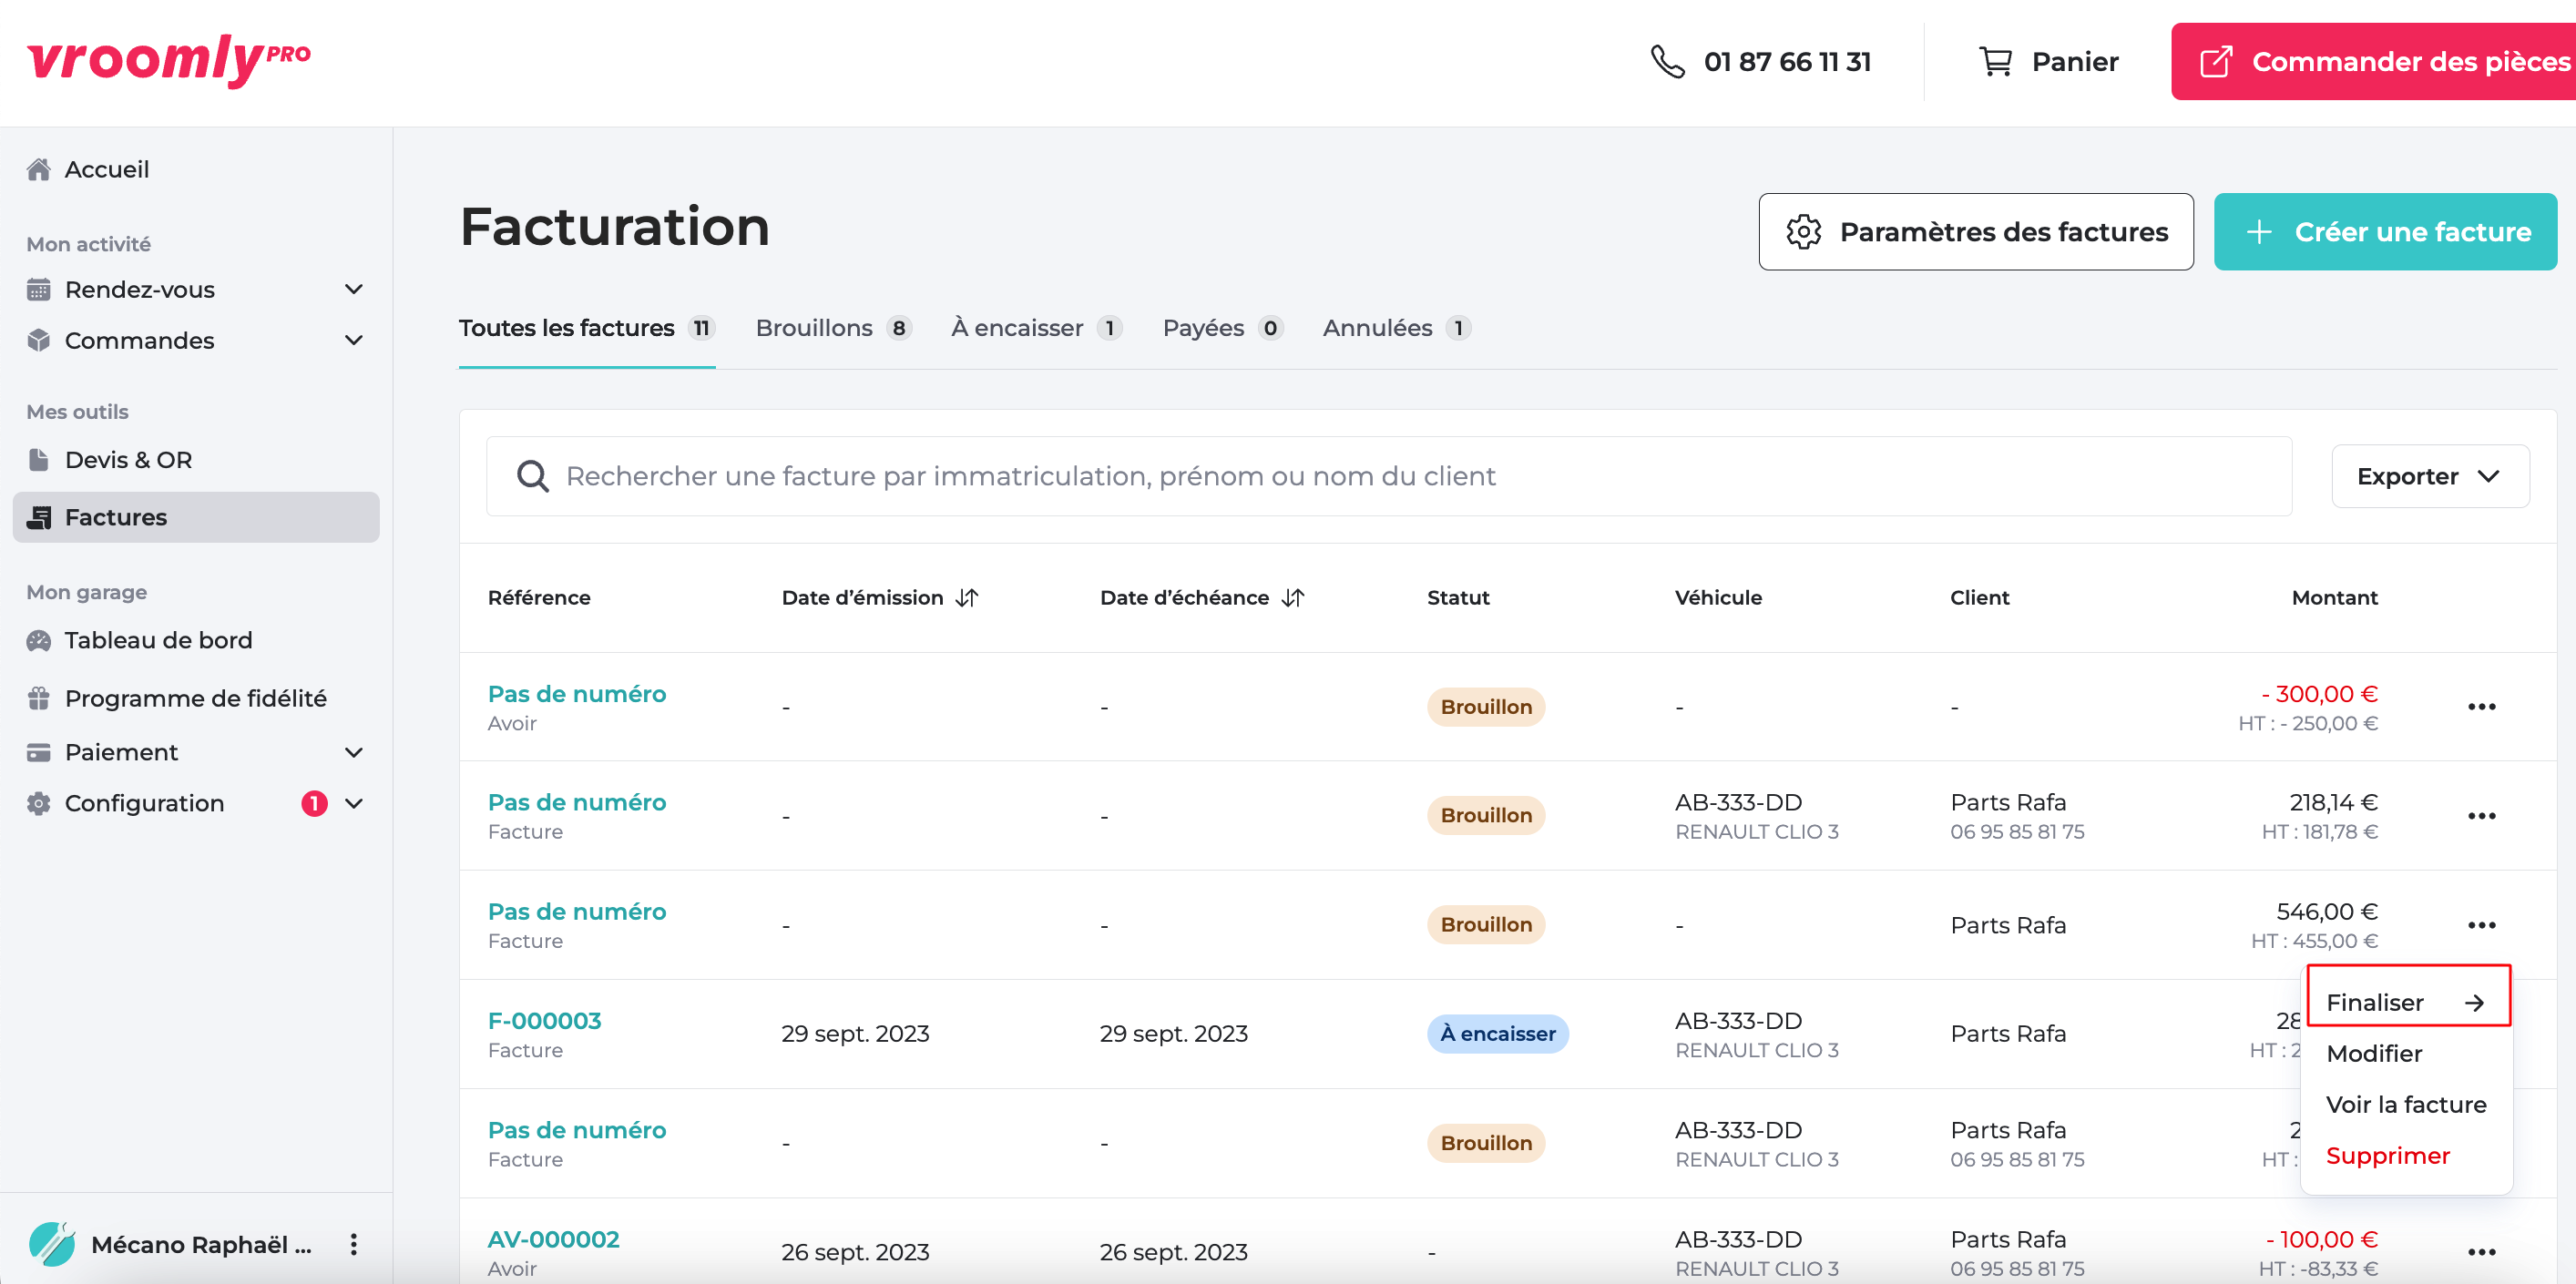Screen dimensions: 2576x1284
Task: Open the vertical dots menu beside Mécano Raphaël
Action: tap(353, 1244)
